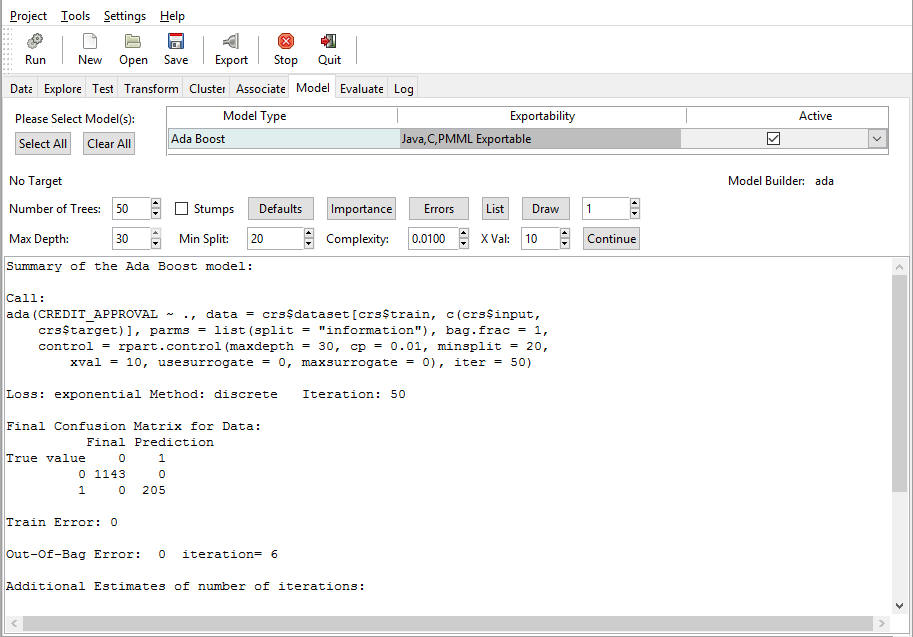Increase the Draw tree number with up arrow
Image resolution: width=913 pixels, height=637 pixels.
(635, 203)
